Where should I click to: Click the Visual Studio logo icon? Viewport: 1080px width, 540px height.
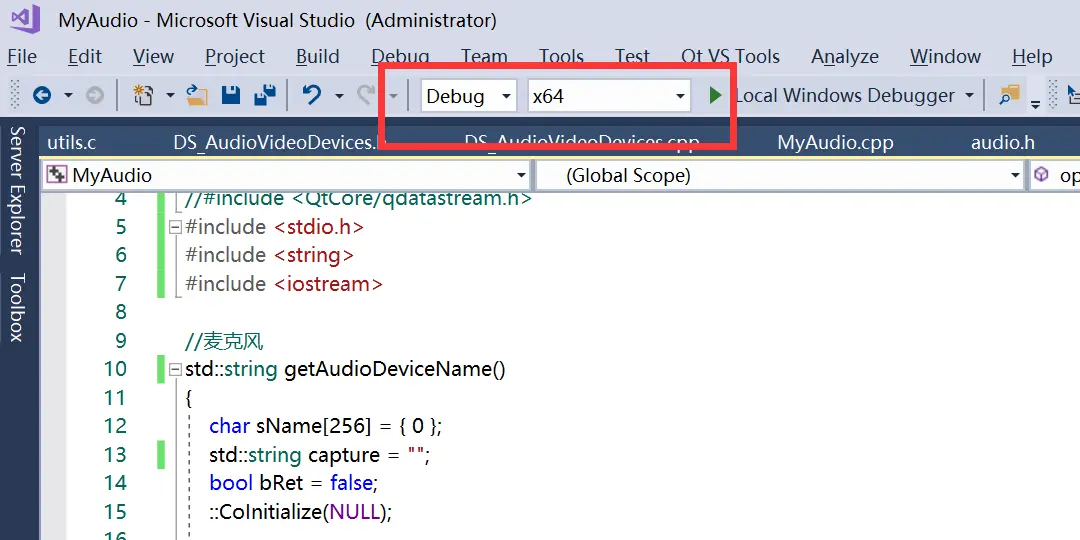(x=25, y=20)
